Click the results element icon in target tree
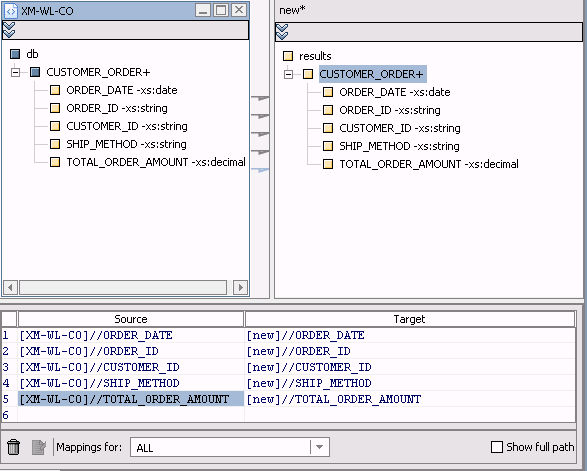This screenshot has width=587, height=471. 288,56
